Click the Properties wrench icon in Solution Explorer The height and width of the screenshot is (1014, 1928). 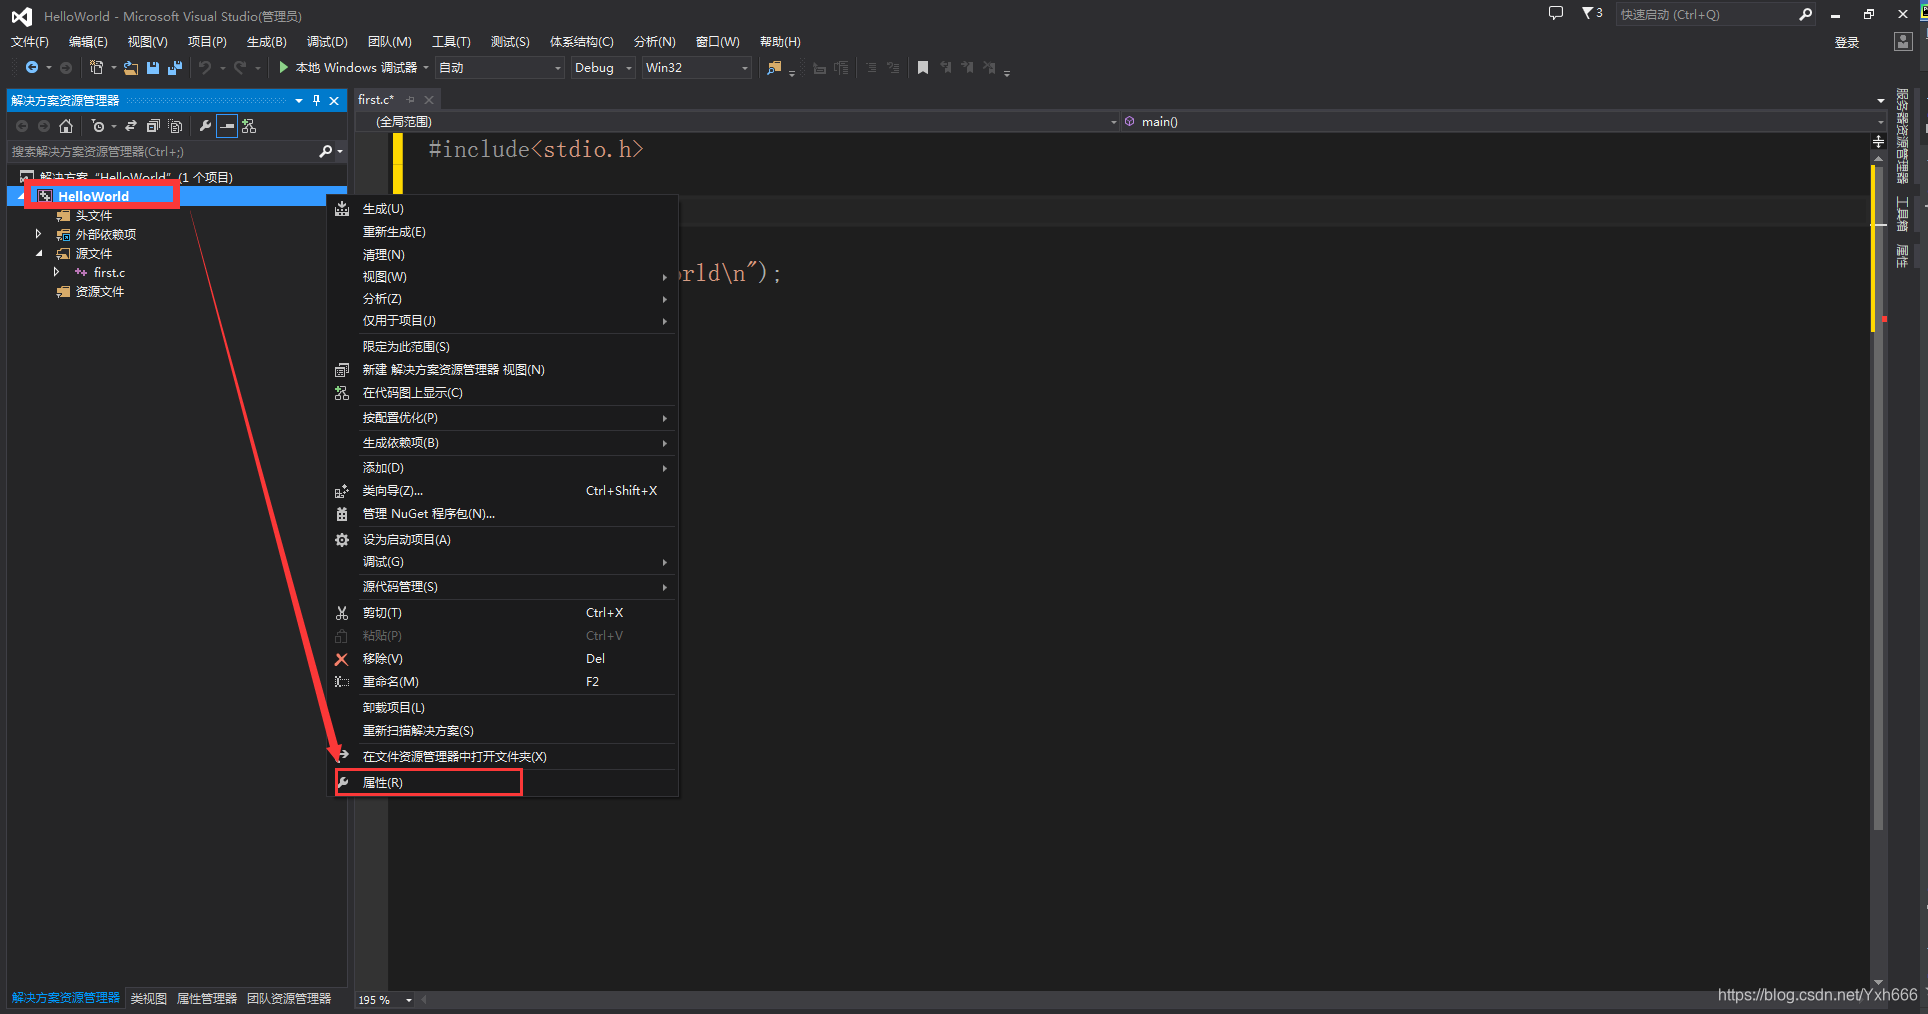tap(205, 126)
